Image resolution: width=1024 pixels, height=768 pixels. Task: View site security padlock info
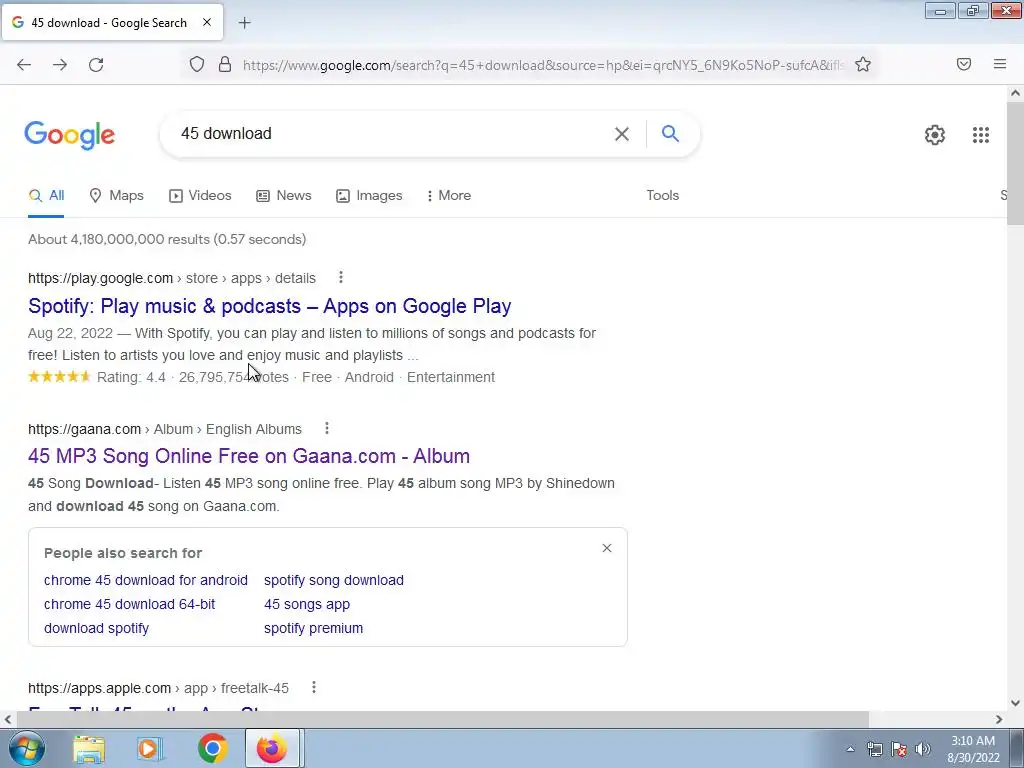(x=225, y=64)
